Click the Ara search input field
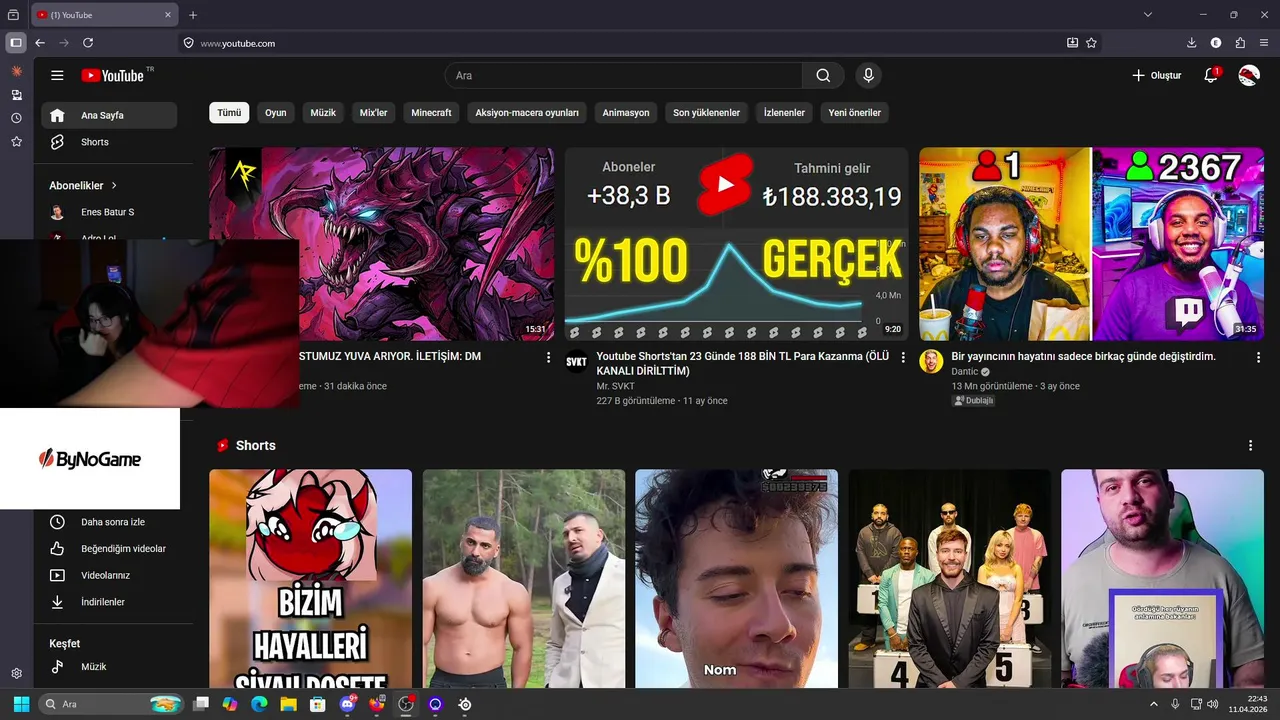The height and width of the screenshot is (720, 1280). (623, 75)
